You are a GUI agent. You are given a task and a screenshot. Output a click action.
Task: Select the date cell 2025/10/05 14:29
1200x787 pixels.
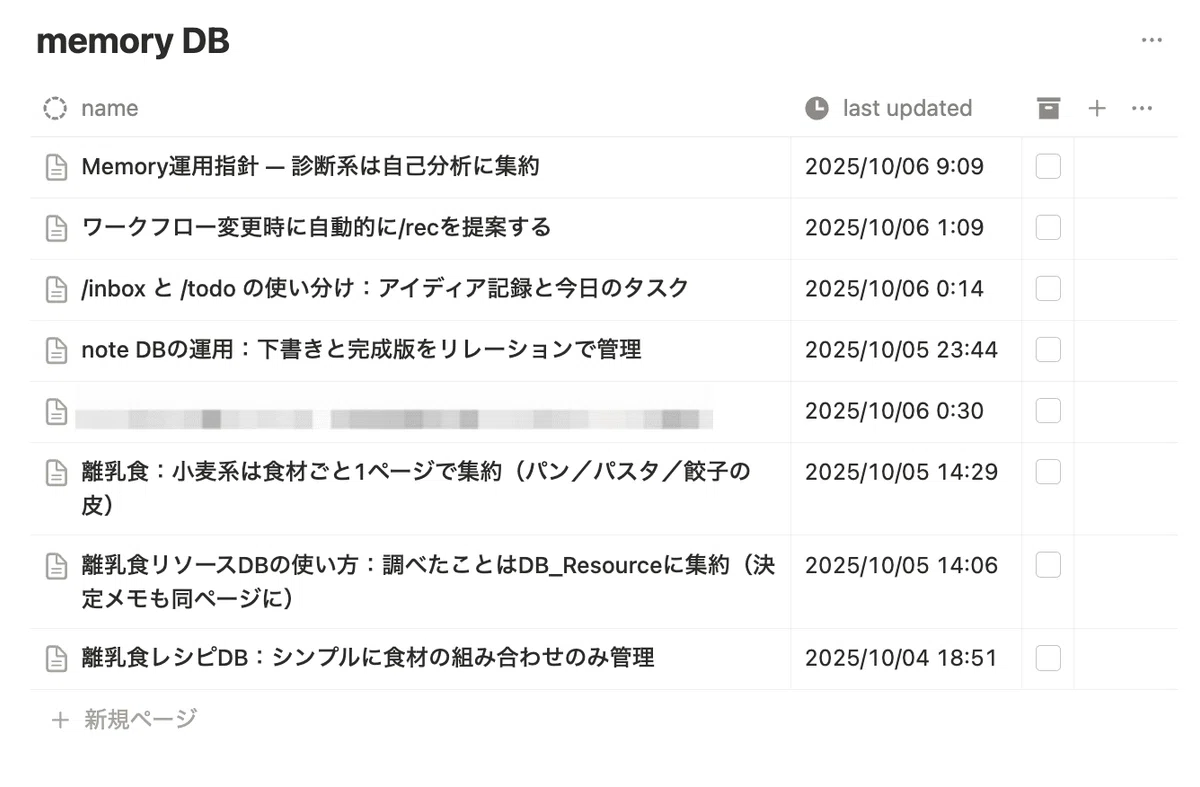[901, 471]
